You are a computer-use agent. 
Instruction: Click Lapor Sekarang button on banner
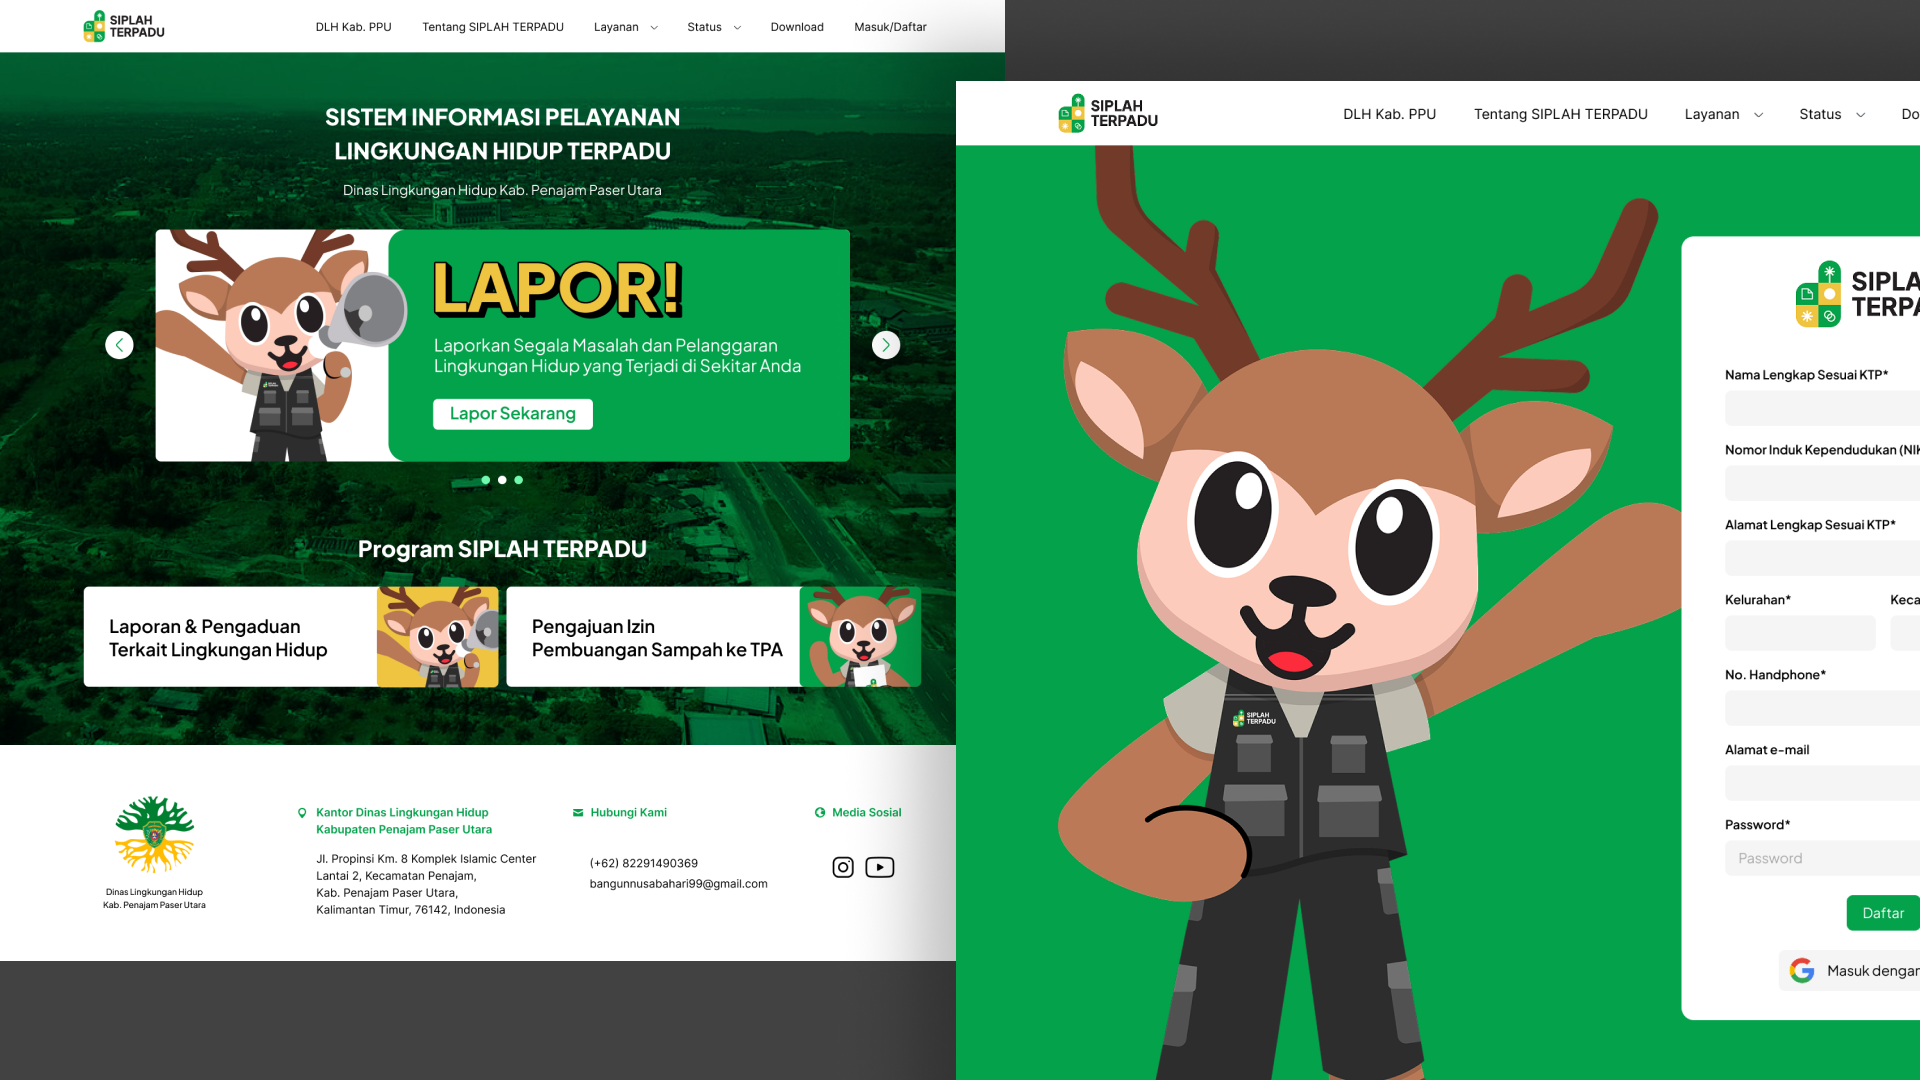pos(513,414)
